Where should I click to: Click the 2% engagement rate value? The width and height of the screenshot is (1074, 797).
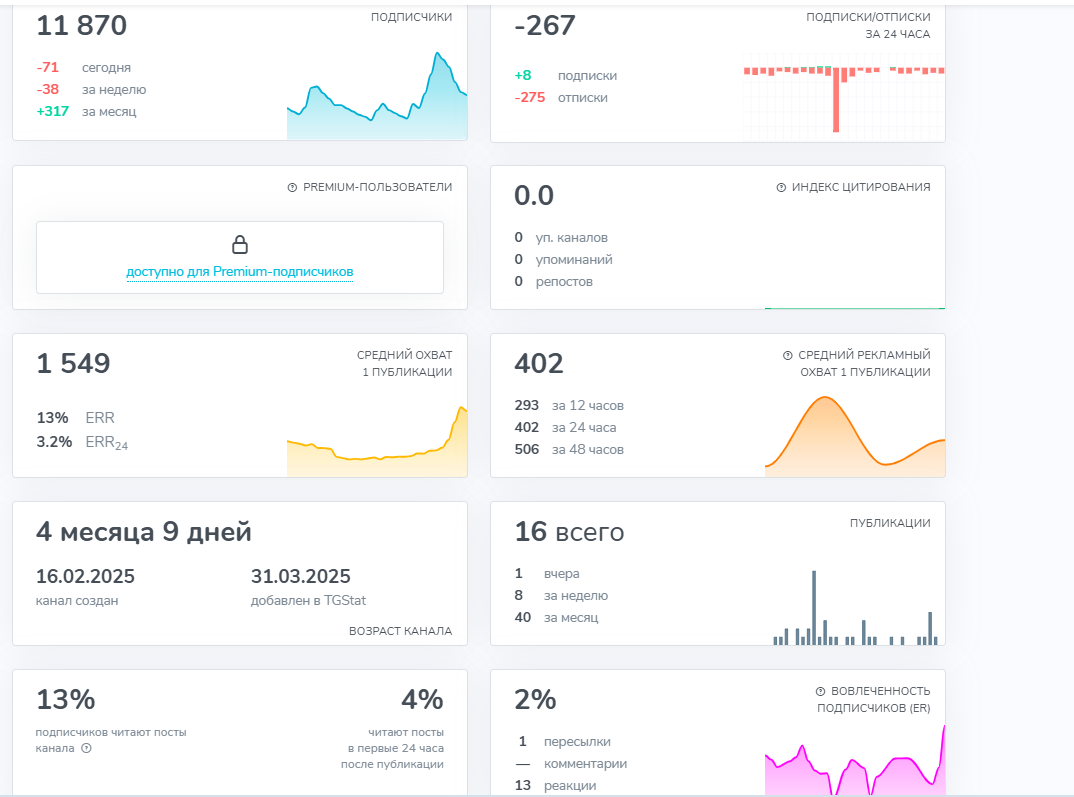(535, 700)
